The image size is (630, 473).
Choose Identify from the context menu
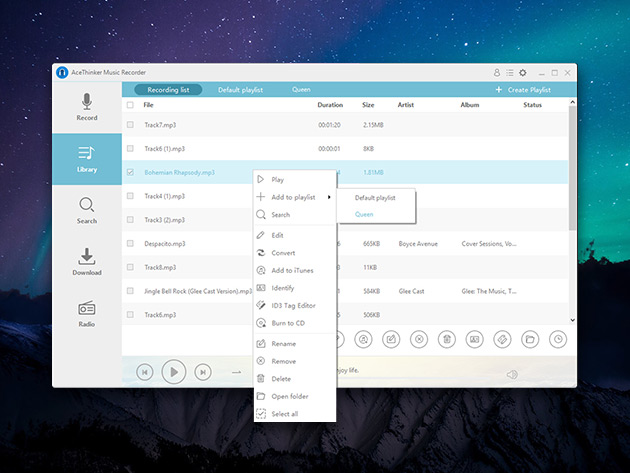(x=295, y=288)
